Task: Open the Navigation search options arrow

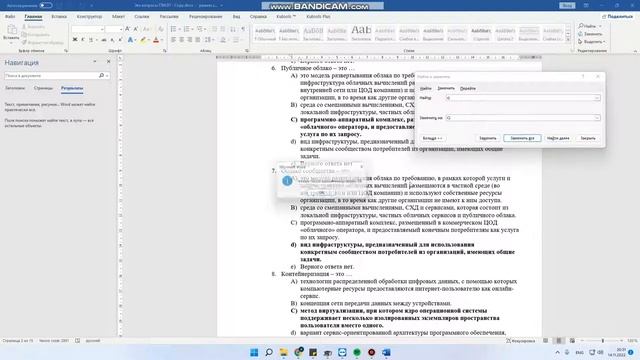Action: pos(107,76)
